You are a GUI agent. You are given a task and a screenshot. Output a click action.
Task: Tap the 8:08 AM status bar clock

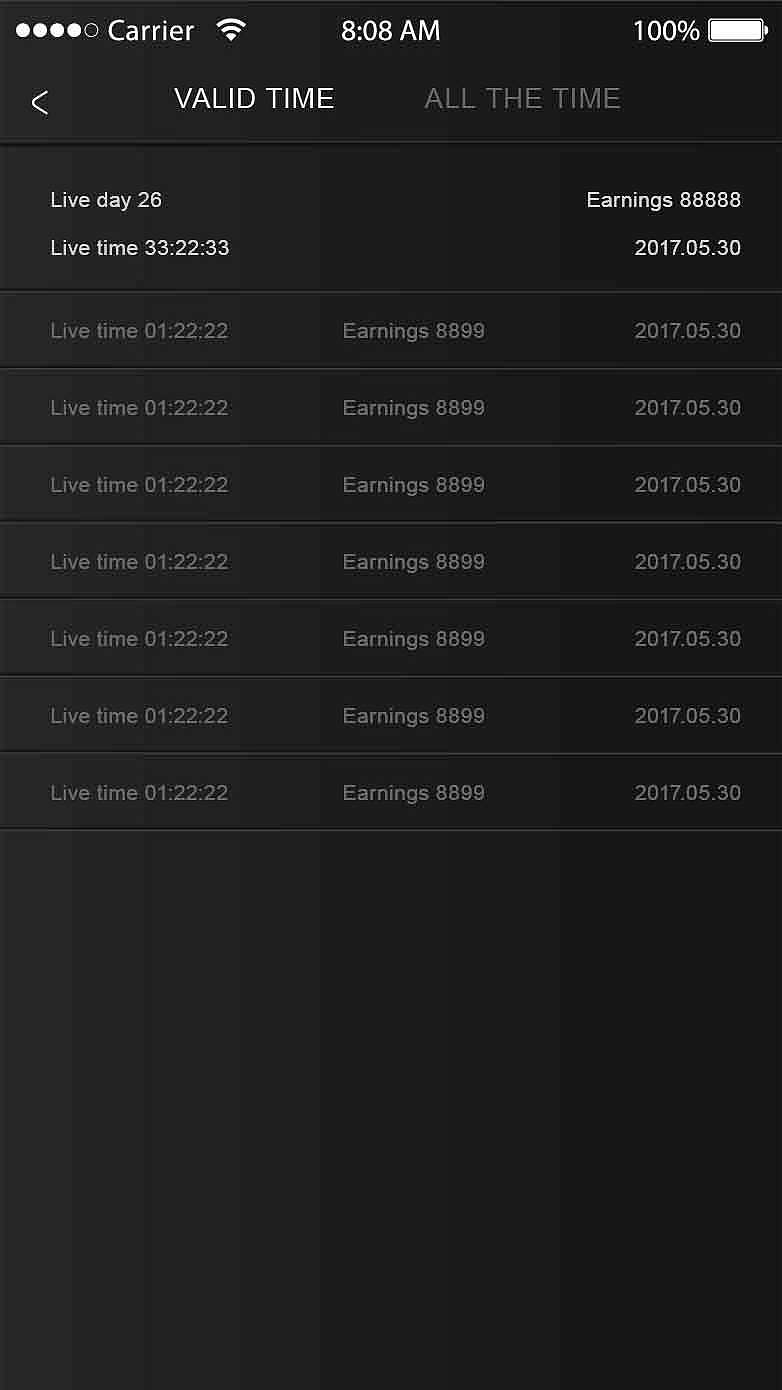coord(390,31)
